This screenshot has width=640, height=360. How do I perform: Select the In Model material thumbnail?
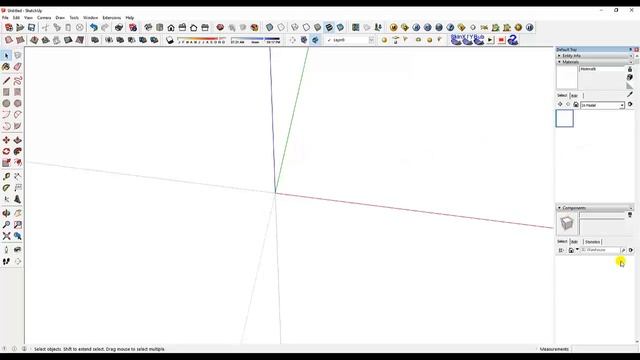tap(564, 119)
